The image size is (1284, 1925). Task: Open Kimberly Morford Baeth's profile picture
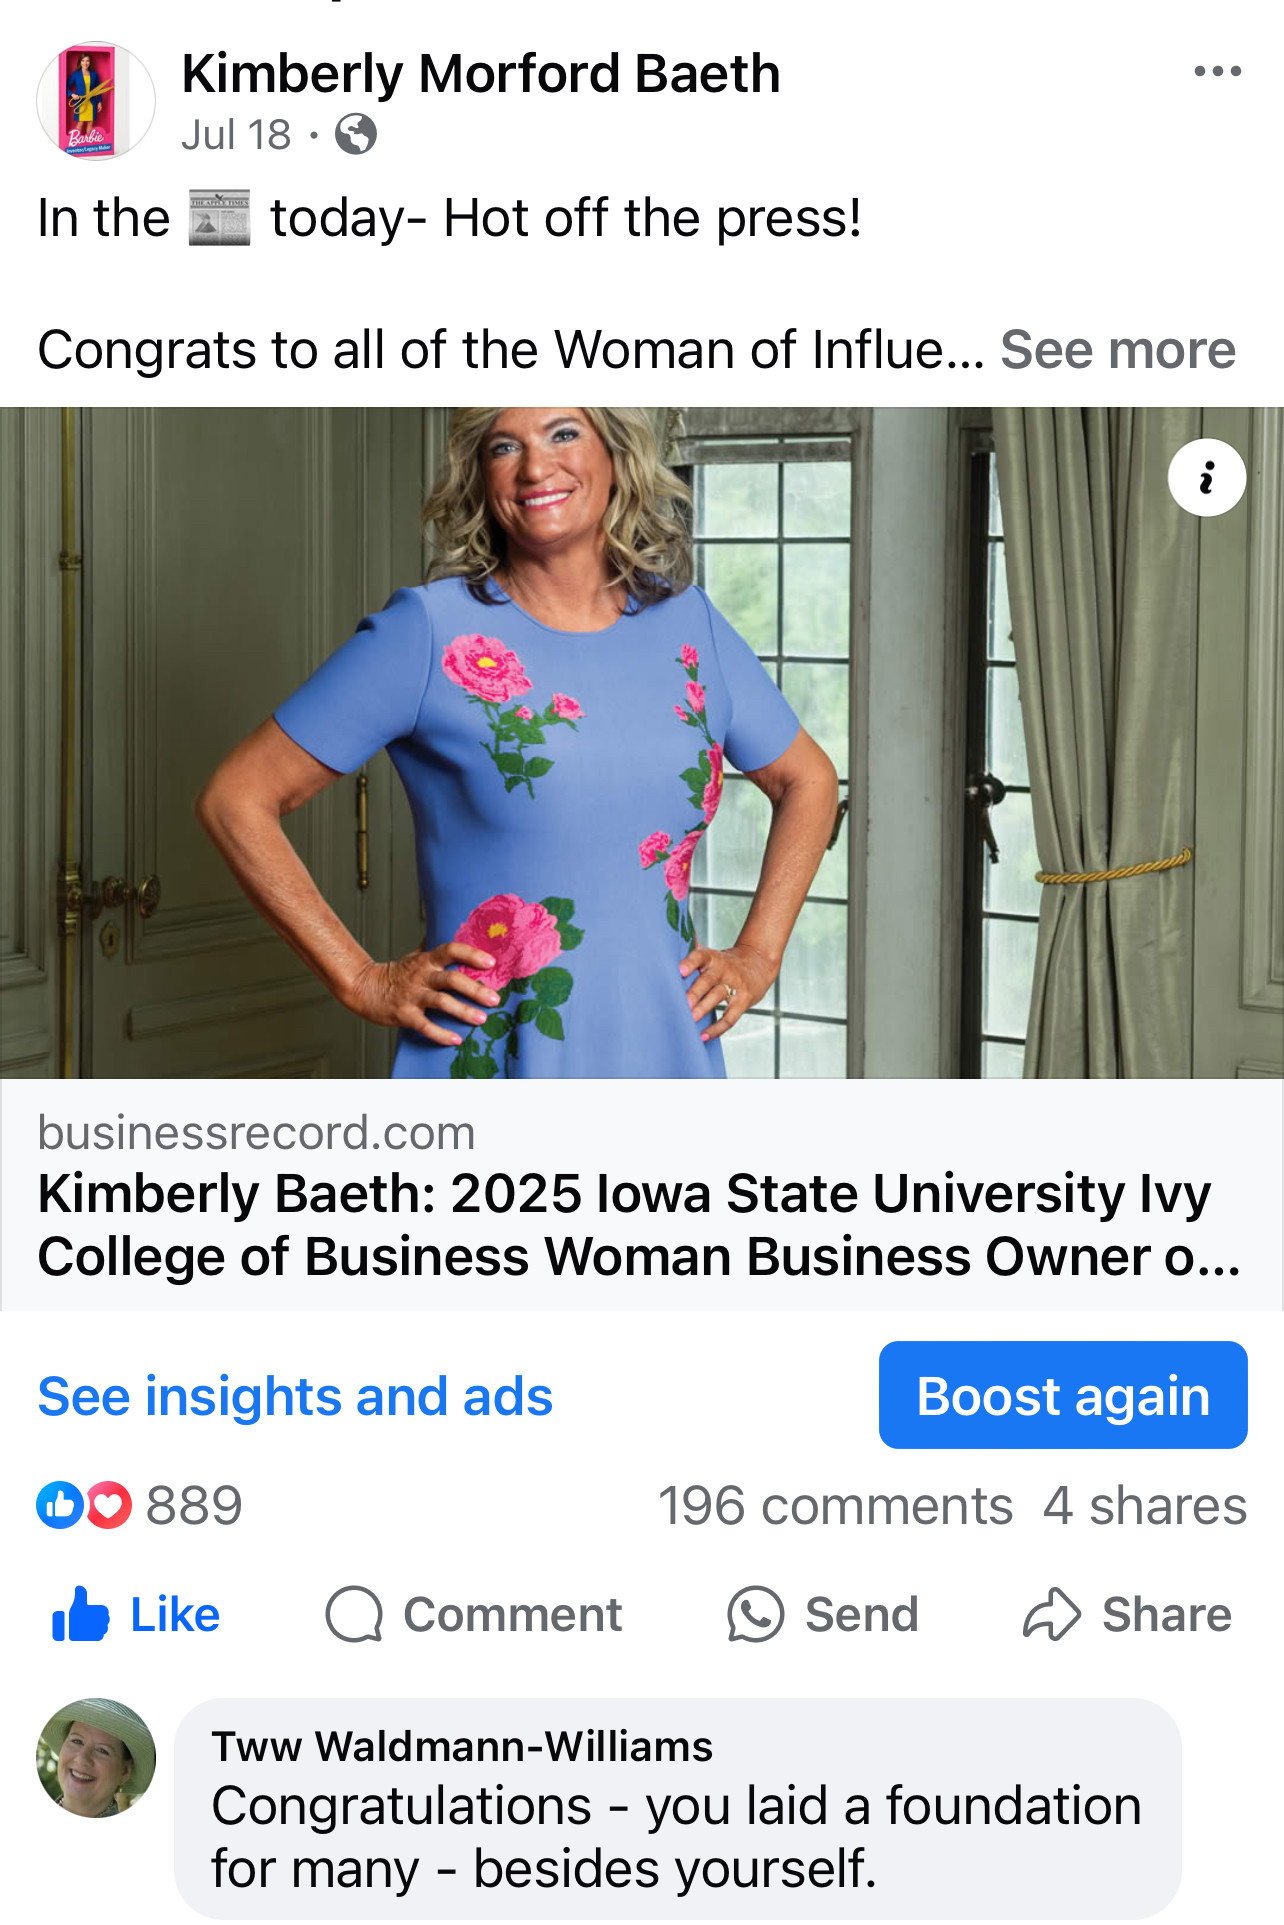pos(96,100)
